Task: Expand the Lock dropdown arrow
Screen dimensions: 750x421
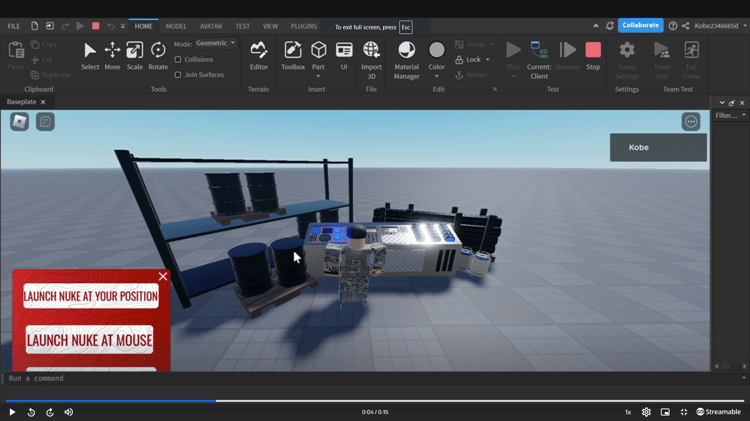Action: [x=488, y=60]
